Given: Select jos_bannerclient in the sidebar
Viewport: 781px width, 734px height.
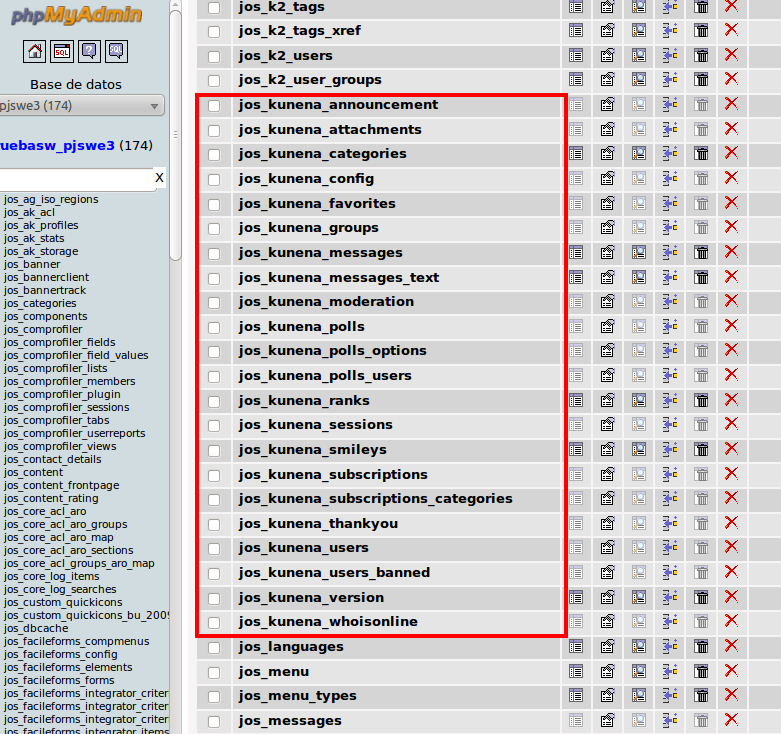Looking at the screenshot, I should pyautogui.click(x=46, y=277).
